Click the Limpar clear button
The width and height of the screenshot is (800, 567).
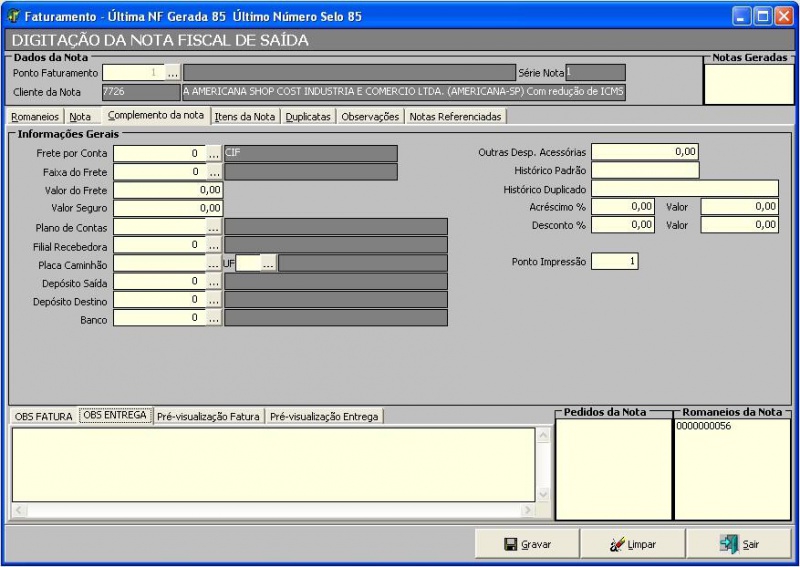[x=633, y=544]
